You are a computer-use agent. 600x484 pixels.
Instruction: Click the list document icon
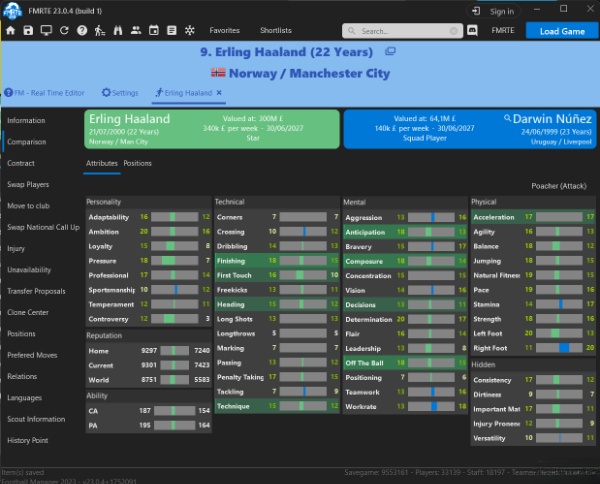pos(172,30)
